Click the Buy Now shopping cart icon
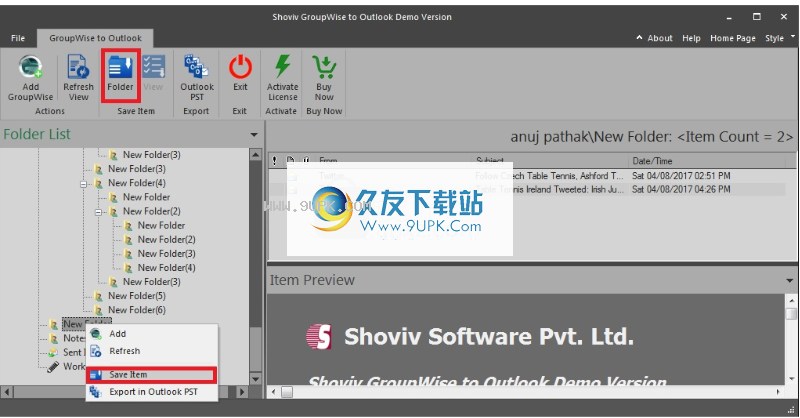 324,67
